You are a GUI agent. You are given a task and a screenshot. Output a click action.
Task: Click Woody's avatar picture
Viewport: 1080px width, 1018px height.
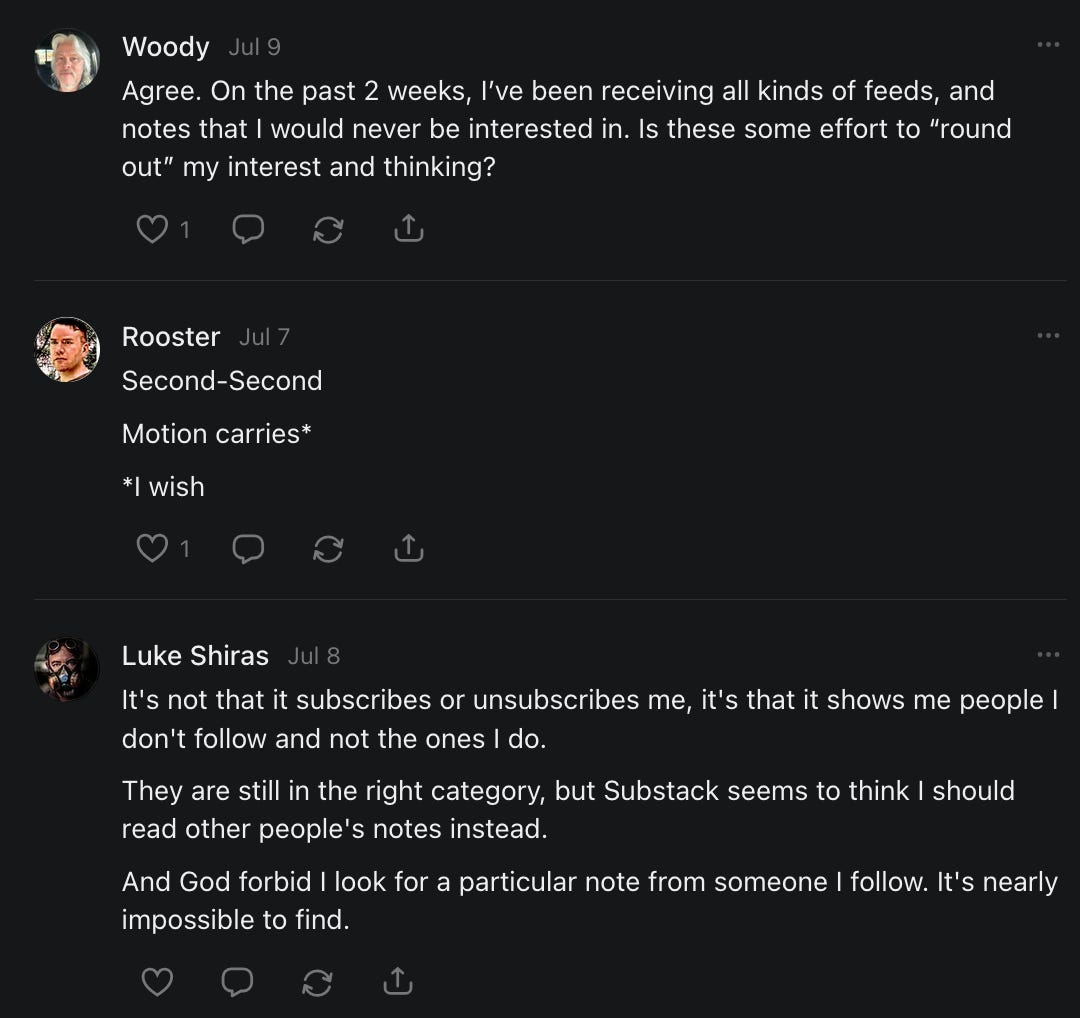[67, 60]
